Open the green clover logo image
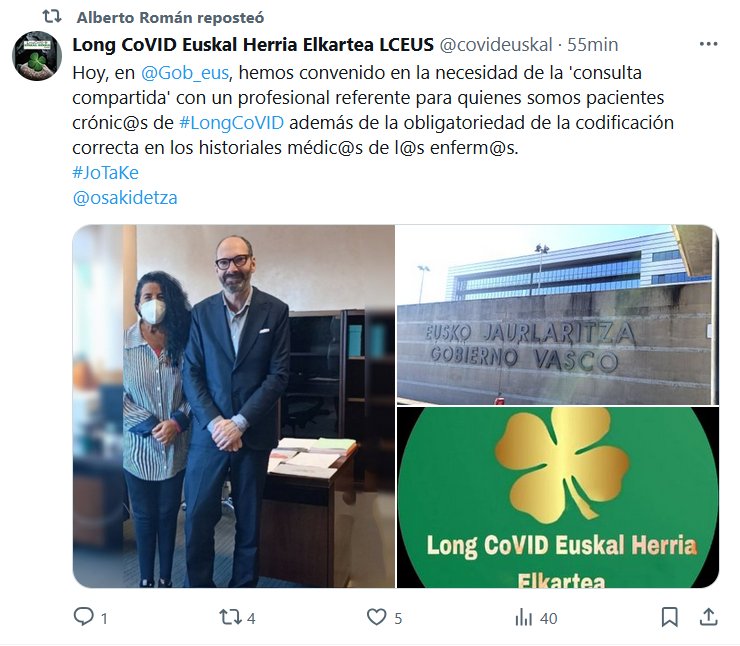 (558, 497)
